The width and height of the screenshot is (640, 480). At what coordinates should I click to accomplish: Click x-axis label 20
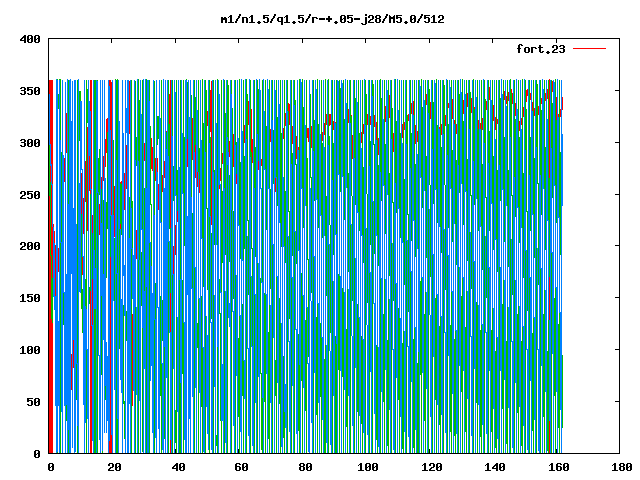pos(114,467)
